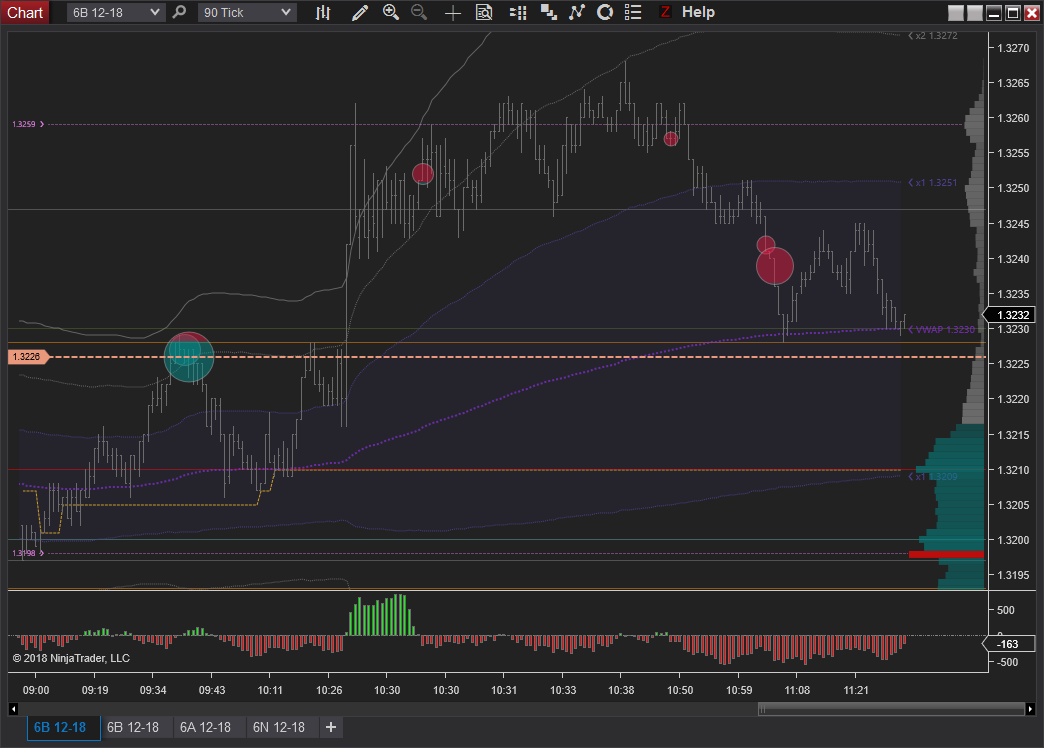Select the x1 1.3209 band label

933,476
